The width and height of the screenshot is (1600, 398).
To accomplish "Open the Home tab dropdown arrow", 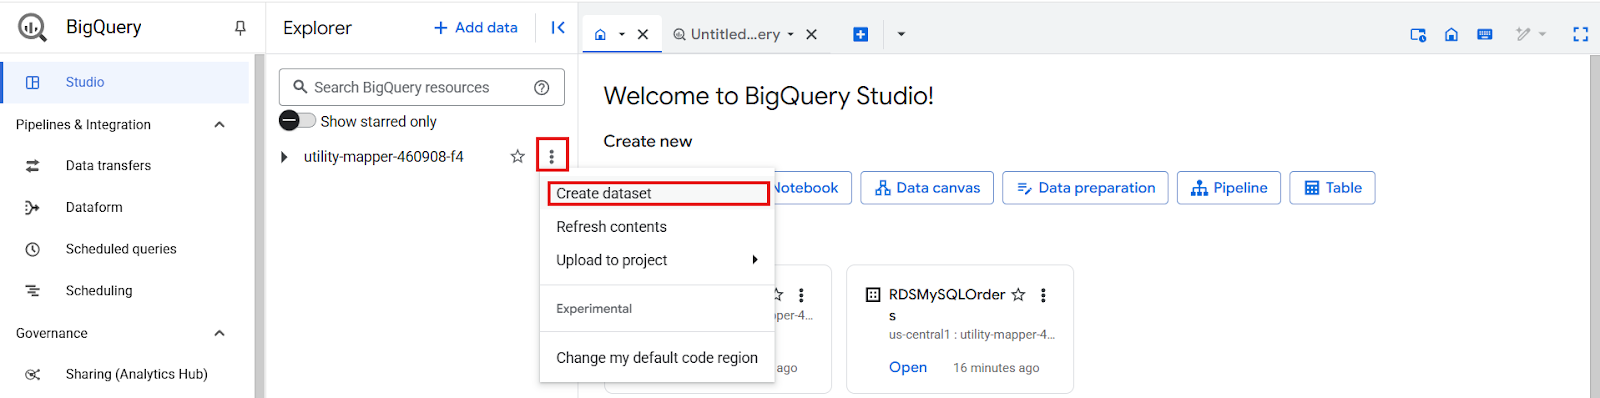I will (x=621, y=34).
